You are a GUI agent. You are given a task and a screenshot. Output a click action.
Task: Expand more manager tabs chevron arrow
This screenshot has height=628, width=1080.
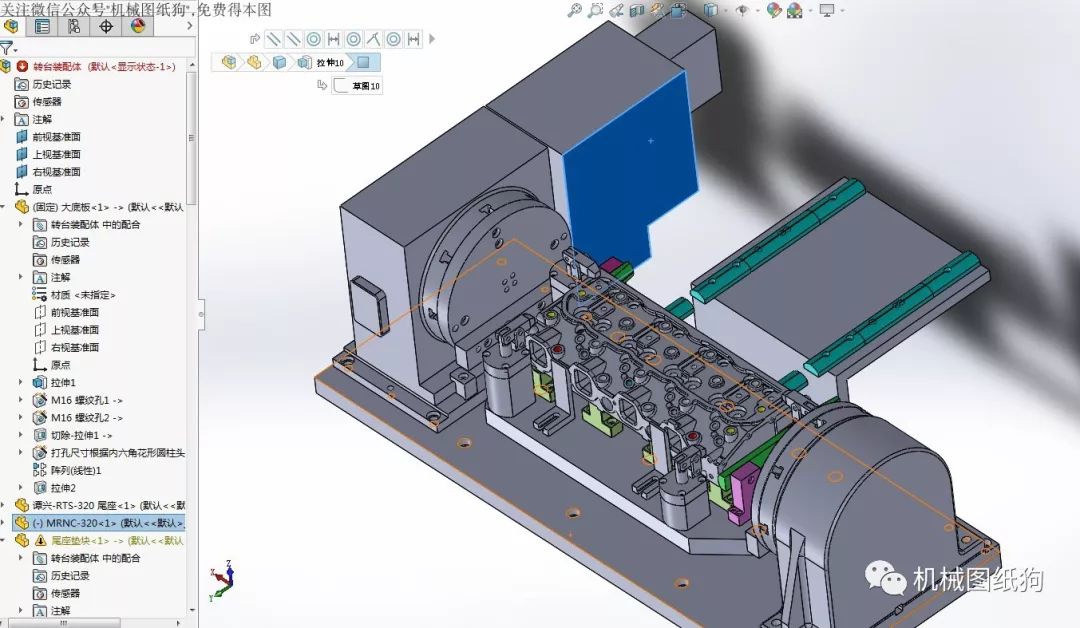[190, 26]
